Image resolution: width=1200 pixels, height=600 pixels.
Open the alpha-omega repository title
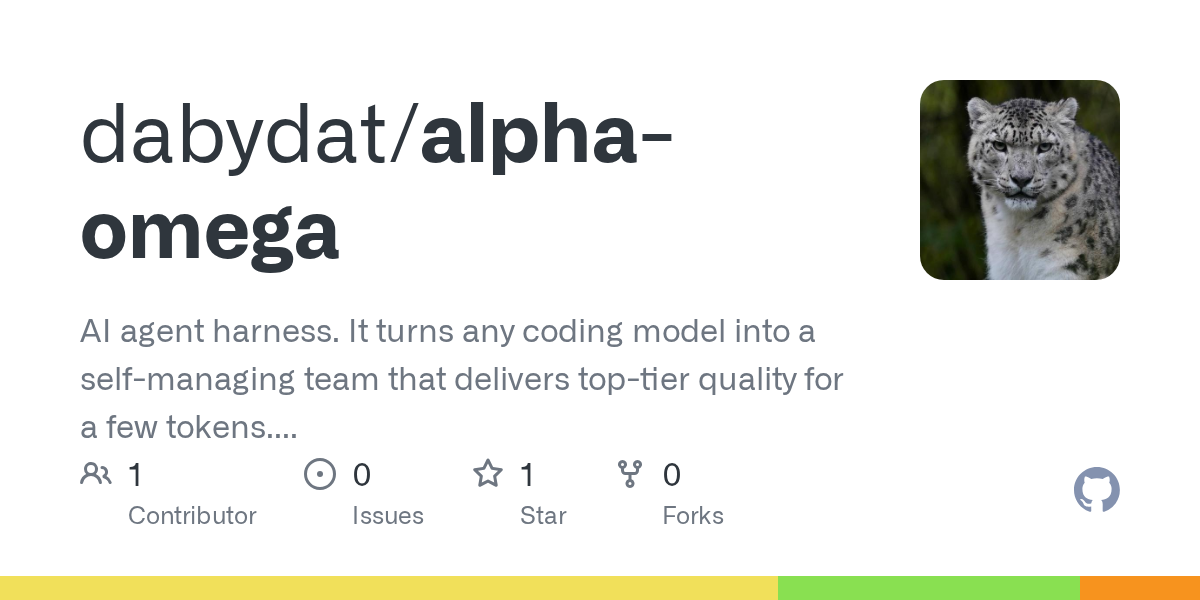click(376, 183)
